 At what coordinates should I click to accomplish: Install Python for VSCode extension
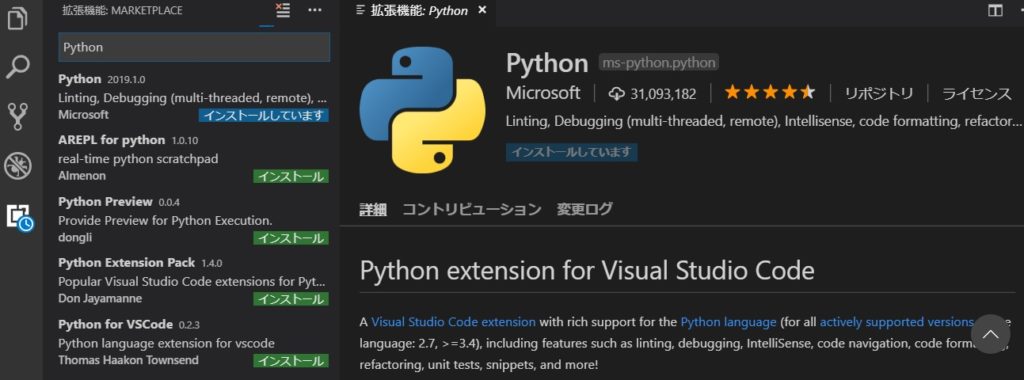tap(291, 360)
